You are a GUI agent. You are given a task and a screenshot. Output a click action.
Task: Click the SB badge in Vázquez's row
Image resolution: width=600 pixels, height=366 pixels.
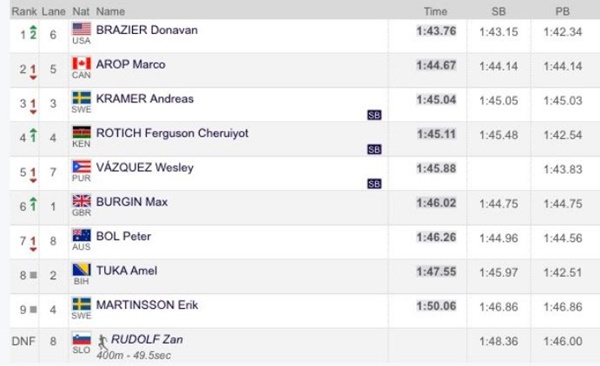pos(374,184)
